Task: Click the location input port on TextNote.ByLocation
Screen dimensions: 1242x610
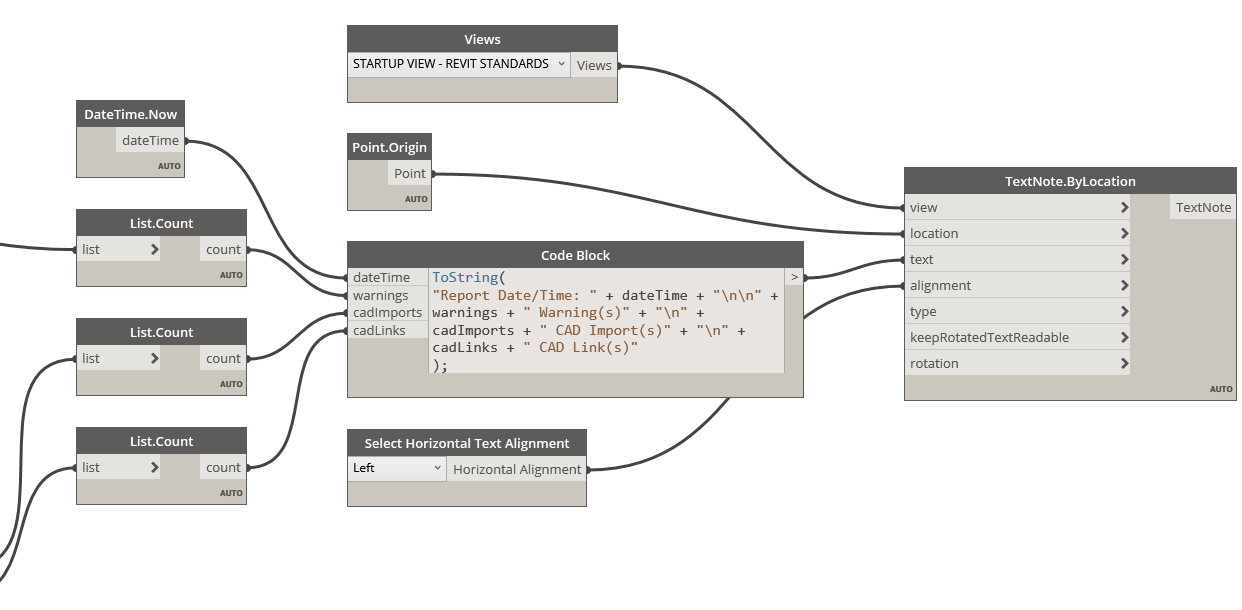Action: coord(1017,233)
